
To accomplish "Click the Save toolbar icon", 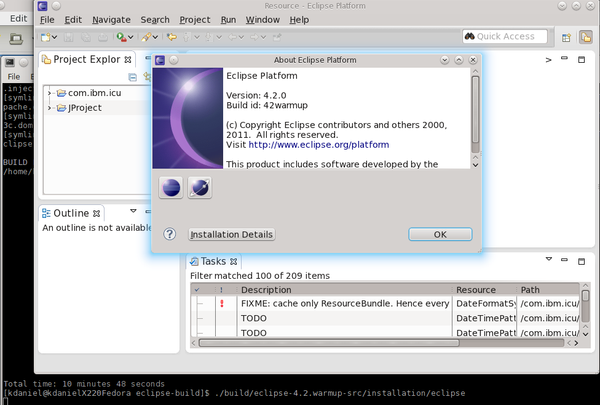I will coord(69,37).
